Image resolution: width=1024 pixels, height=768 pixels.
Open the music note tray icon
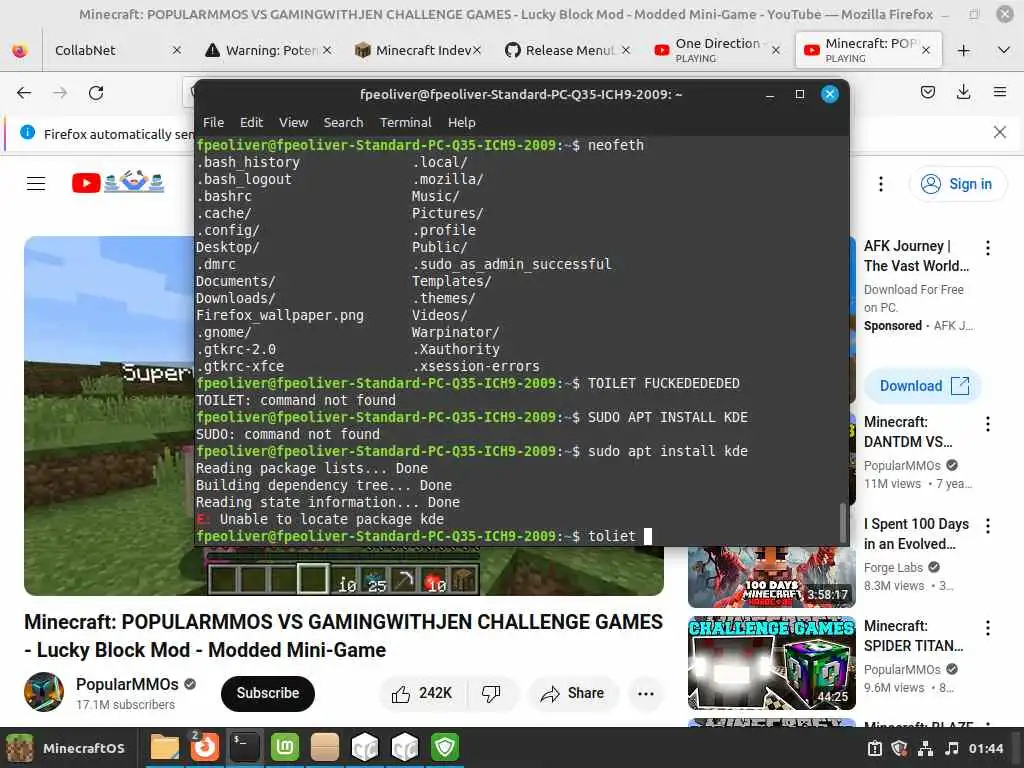pyautogui.click(x=952, y=748)
